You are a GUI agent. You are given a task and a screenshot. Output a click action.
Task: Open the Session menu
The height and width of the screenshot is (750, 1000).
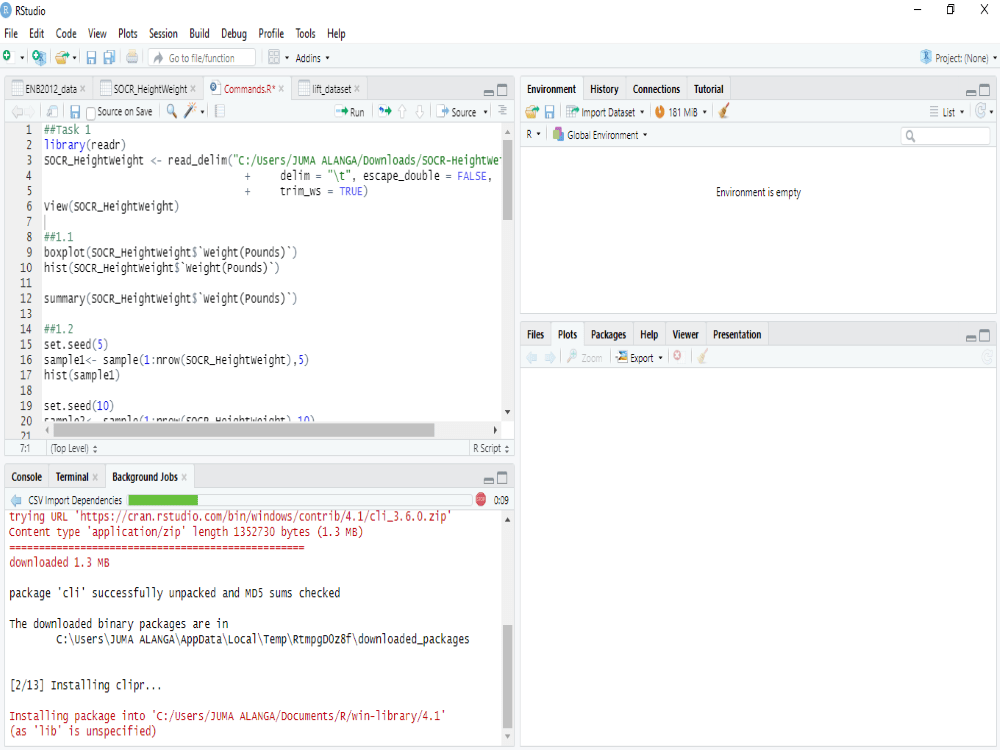163,33
